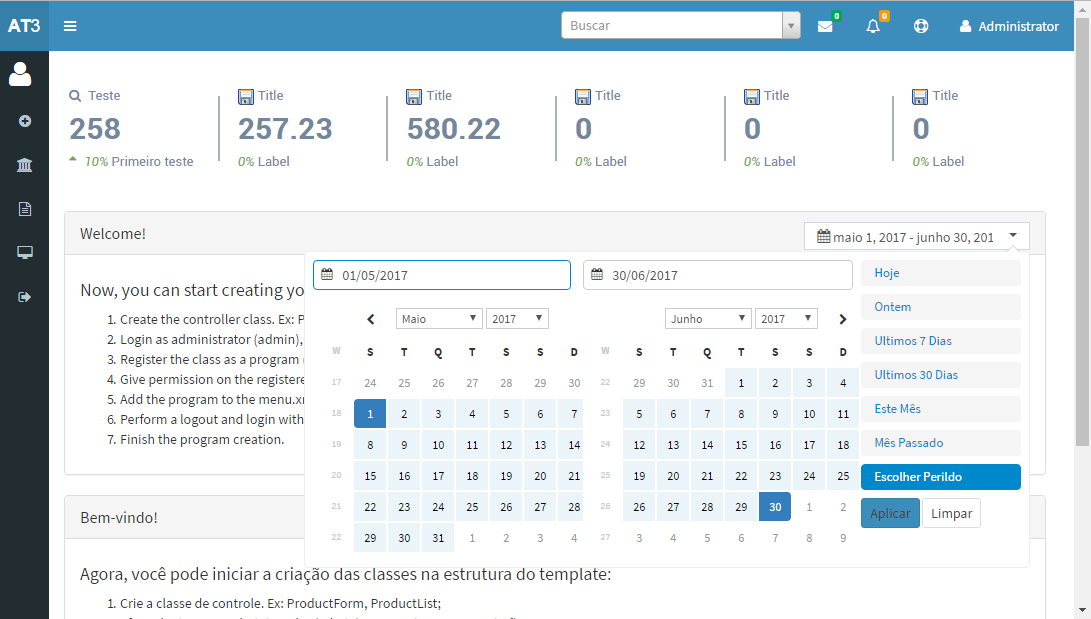Select the bank building icon in sidebar
This screenshot has height=619, width=1091.
coord(22,164)
